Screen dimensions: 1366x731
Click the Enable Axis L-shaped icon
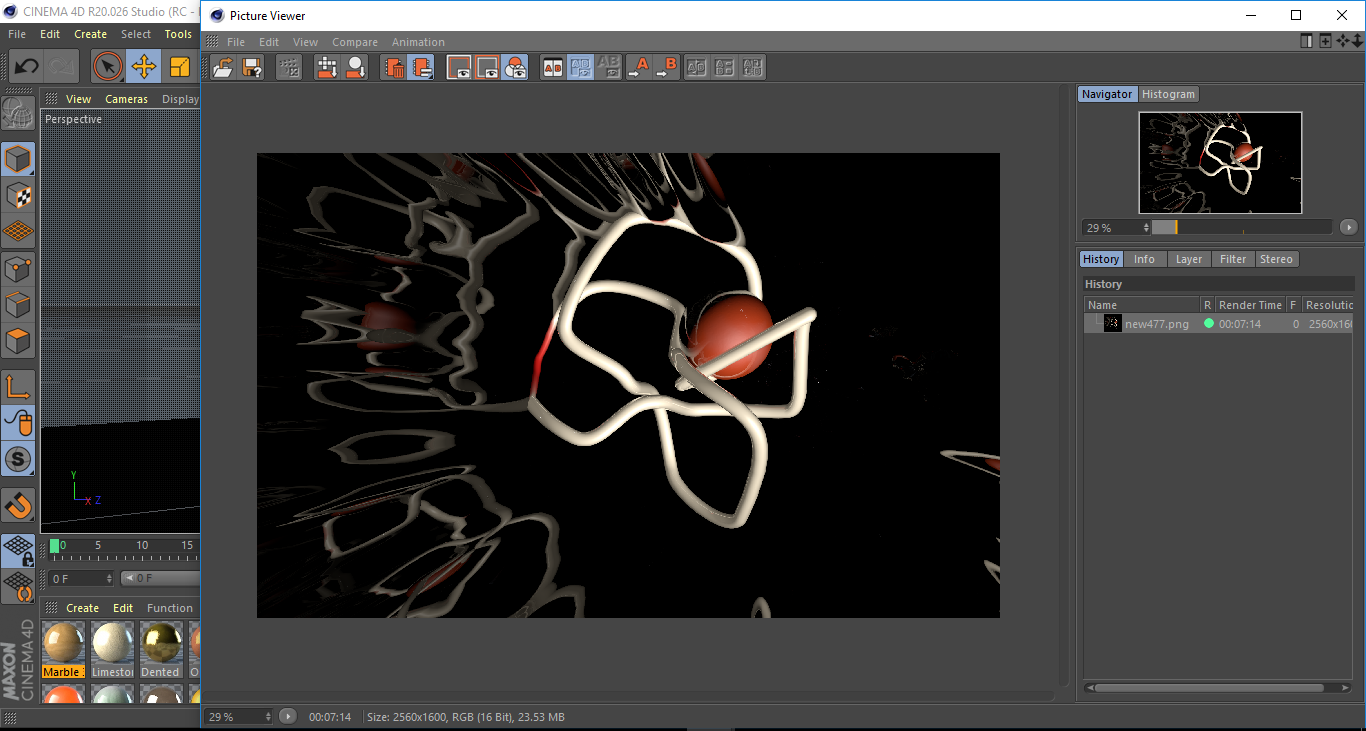point(18,387)
